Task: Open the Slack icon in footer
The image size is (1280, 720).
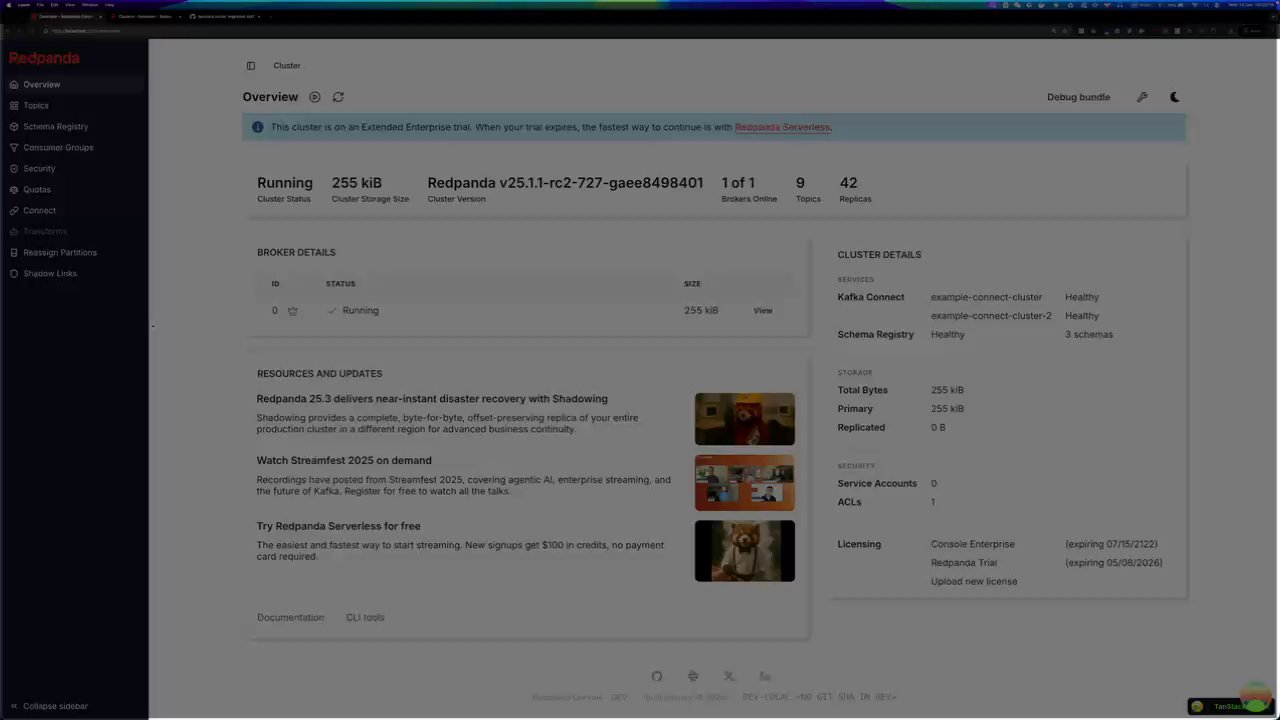Action: pyautogui.click(x=693, y=677)
